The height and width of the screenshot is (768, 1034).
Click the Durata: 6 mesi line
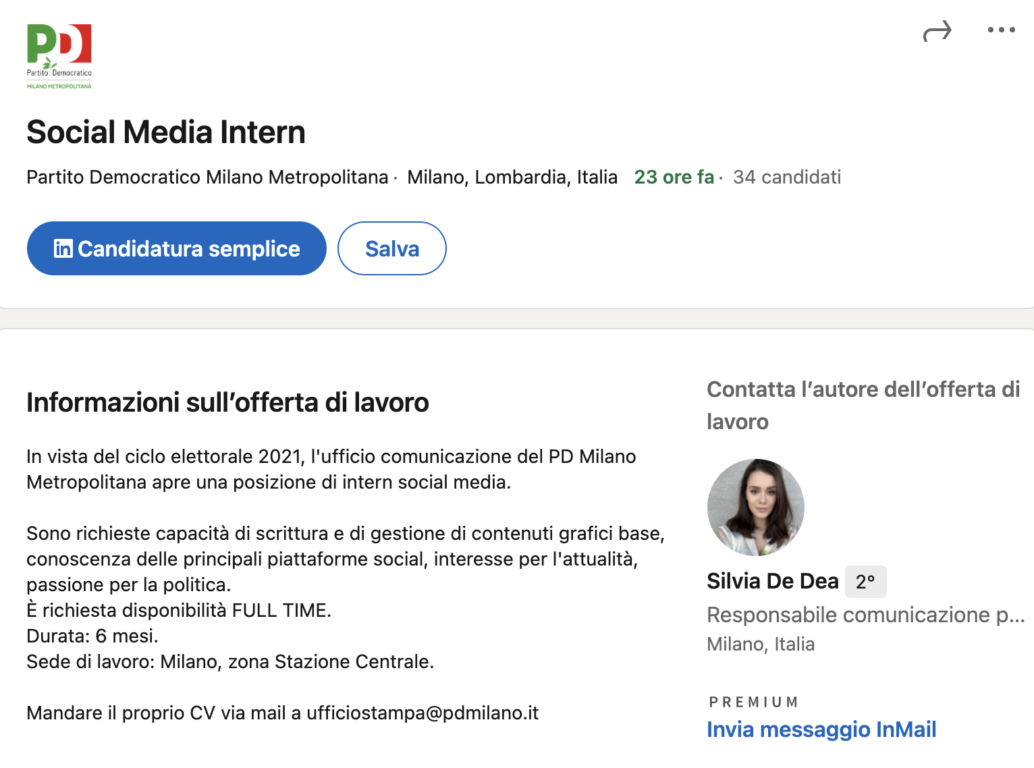(x=92, y=636)
